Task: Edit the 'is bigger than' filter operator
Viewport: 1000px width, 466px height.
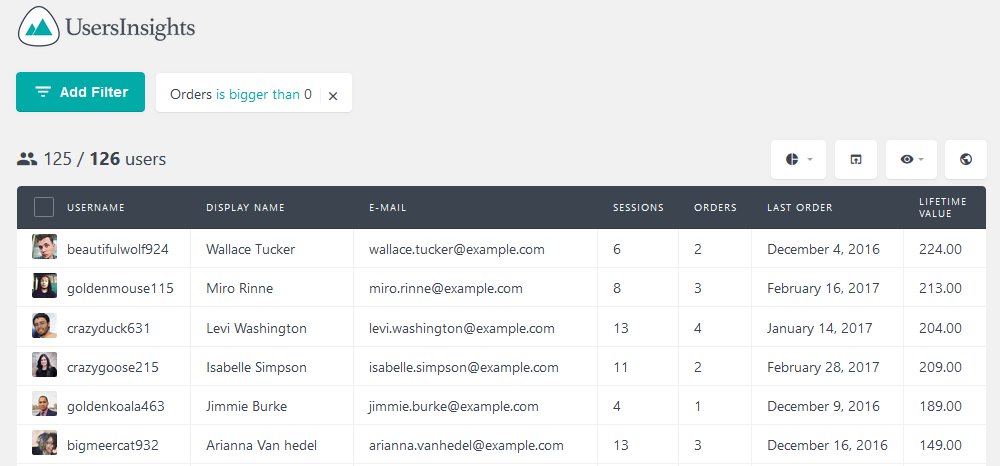Action: [x=258, y=94]
